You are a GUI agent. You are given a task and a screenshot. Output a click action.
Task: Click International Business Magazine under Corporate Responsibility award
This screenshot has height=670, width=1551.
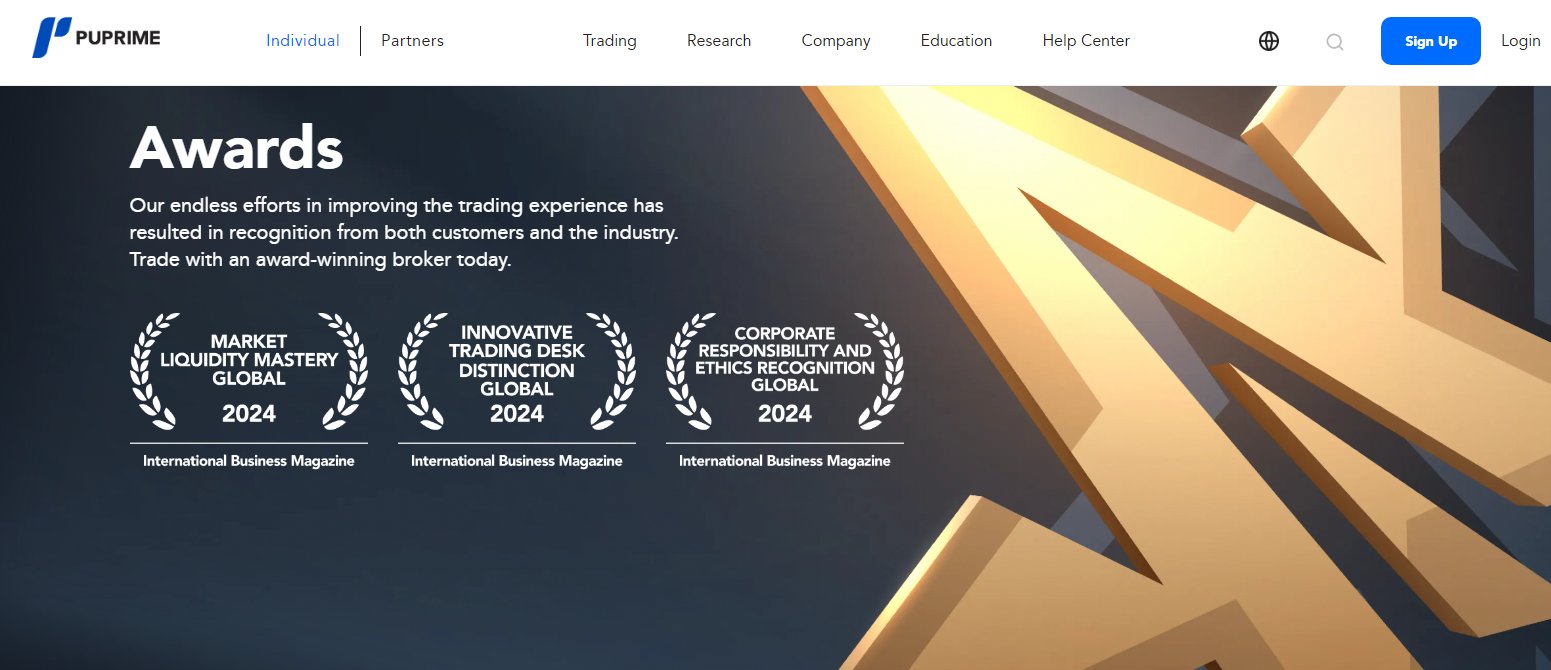[785, 461]
